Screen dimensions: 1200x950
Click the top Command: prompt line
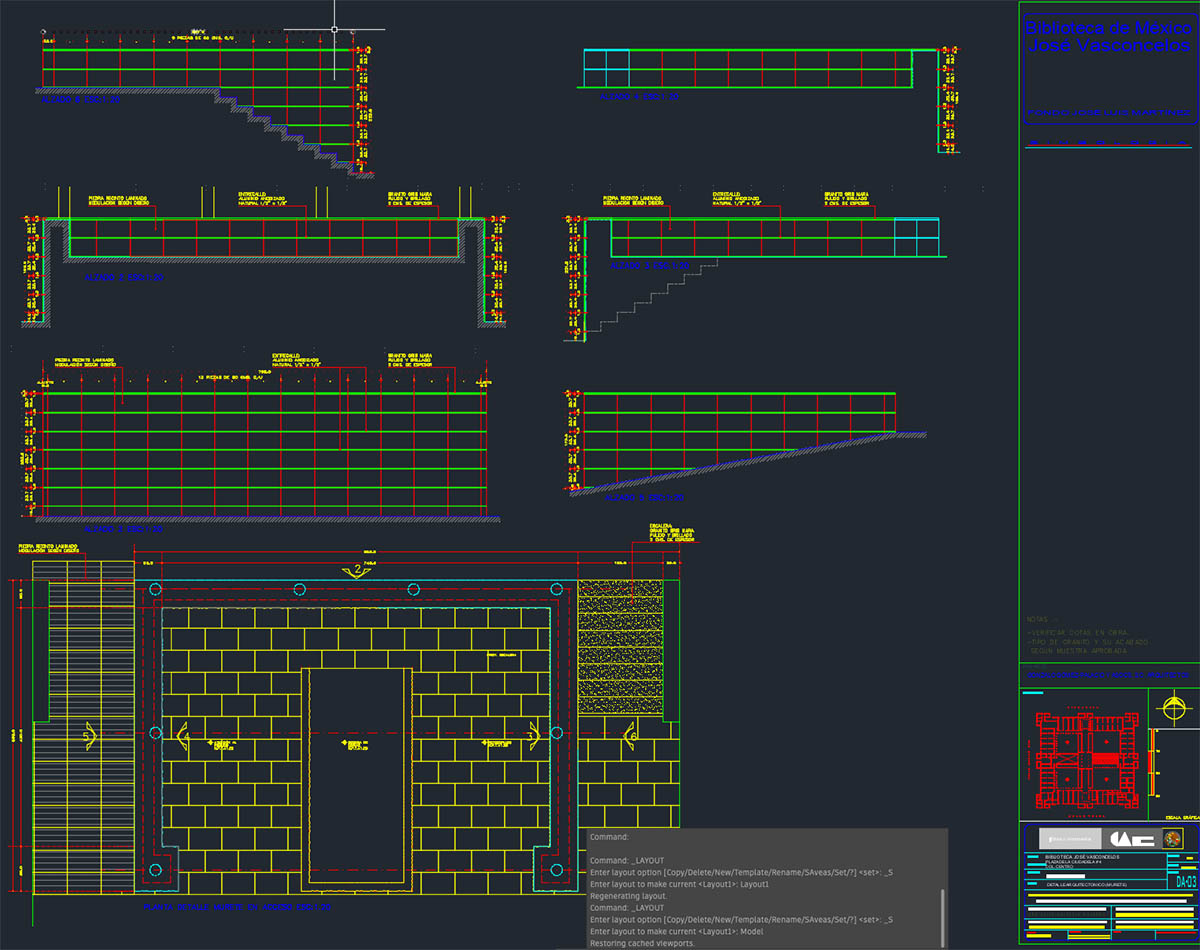pos(610,836)
